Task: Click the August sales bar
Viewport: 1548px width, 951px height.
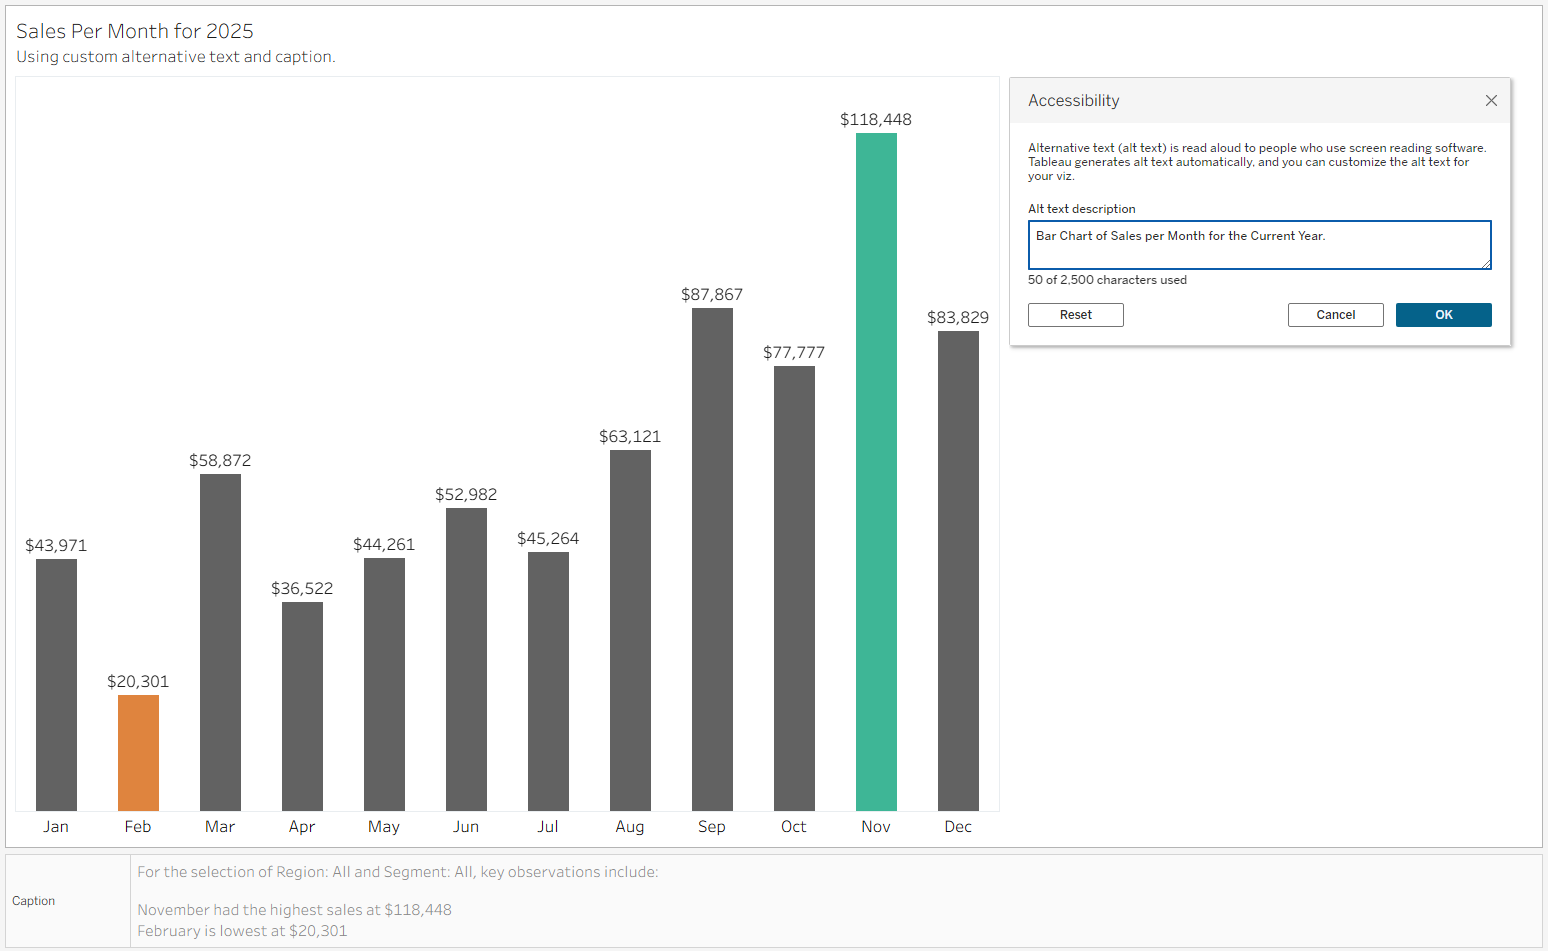Action: coord(630,629)
